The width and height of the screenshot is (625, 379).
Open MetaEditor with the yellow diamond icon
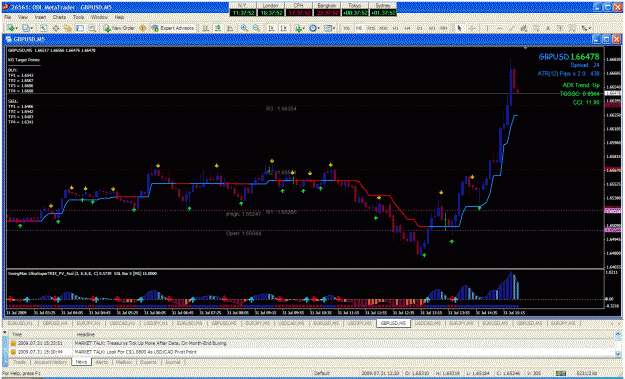pos(142,28)
